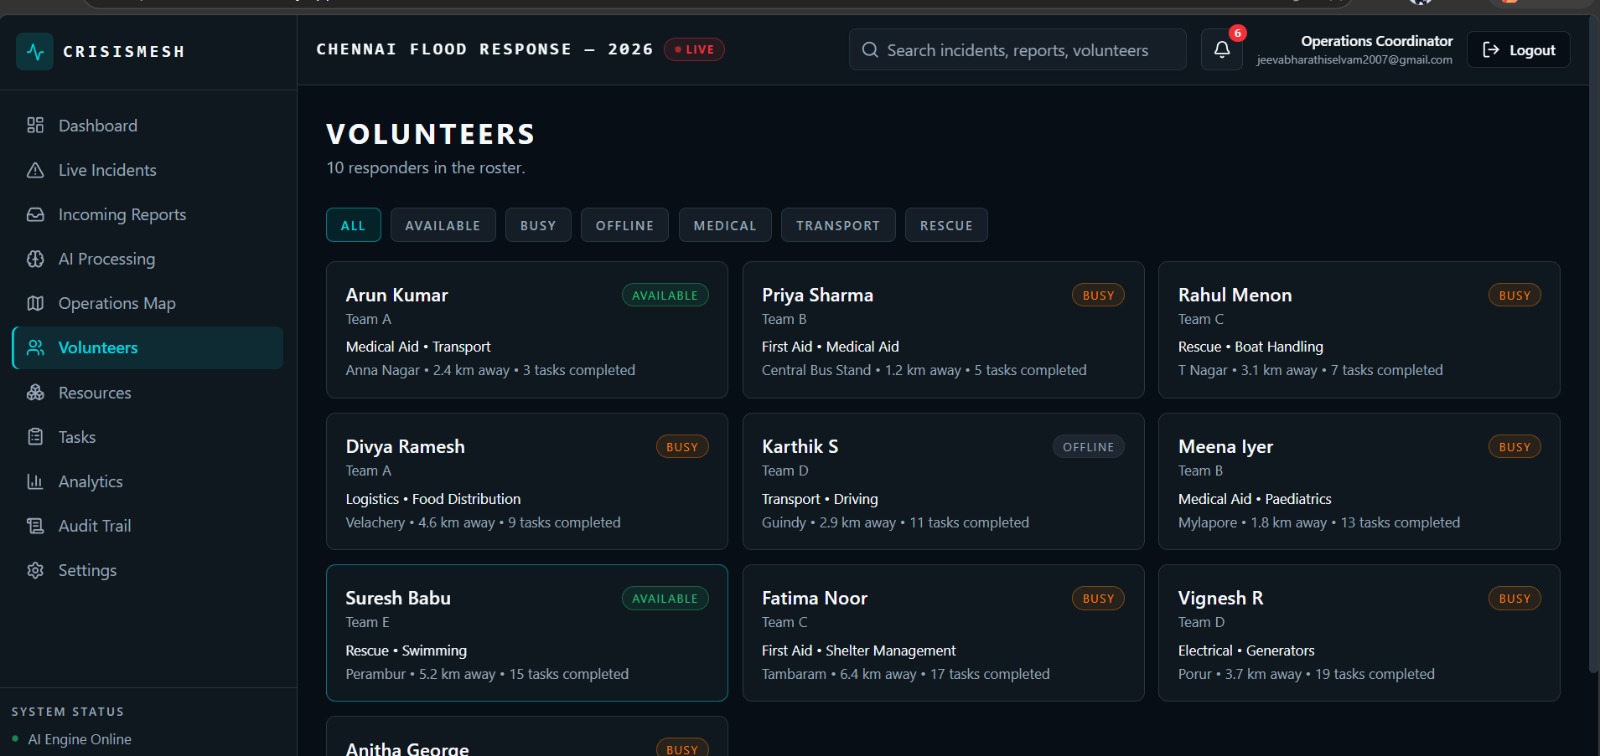Viewport: 1600px width, 756px height.
Task: Open Live Incidents warning triangle icon
Action: pos(36,170)
